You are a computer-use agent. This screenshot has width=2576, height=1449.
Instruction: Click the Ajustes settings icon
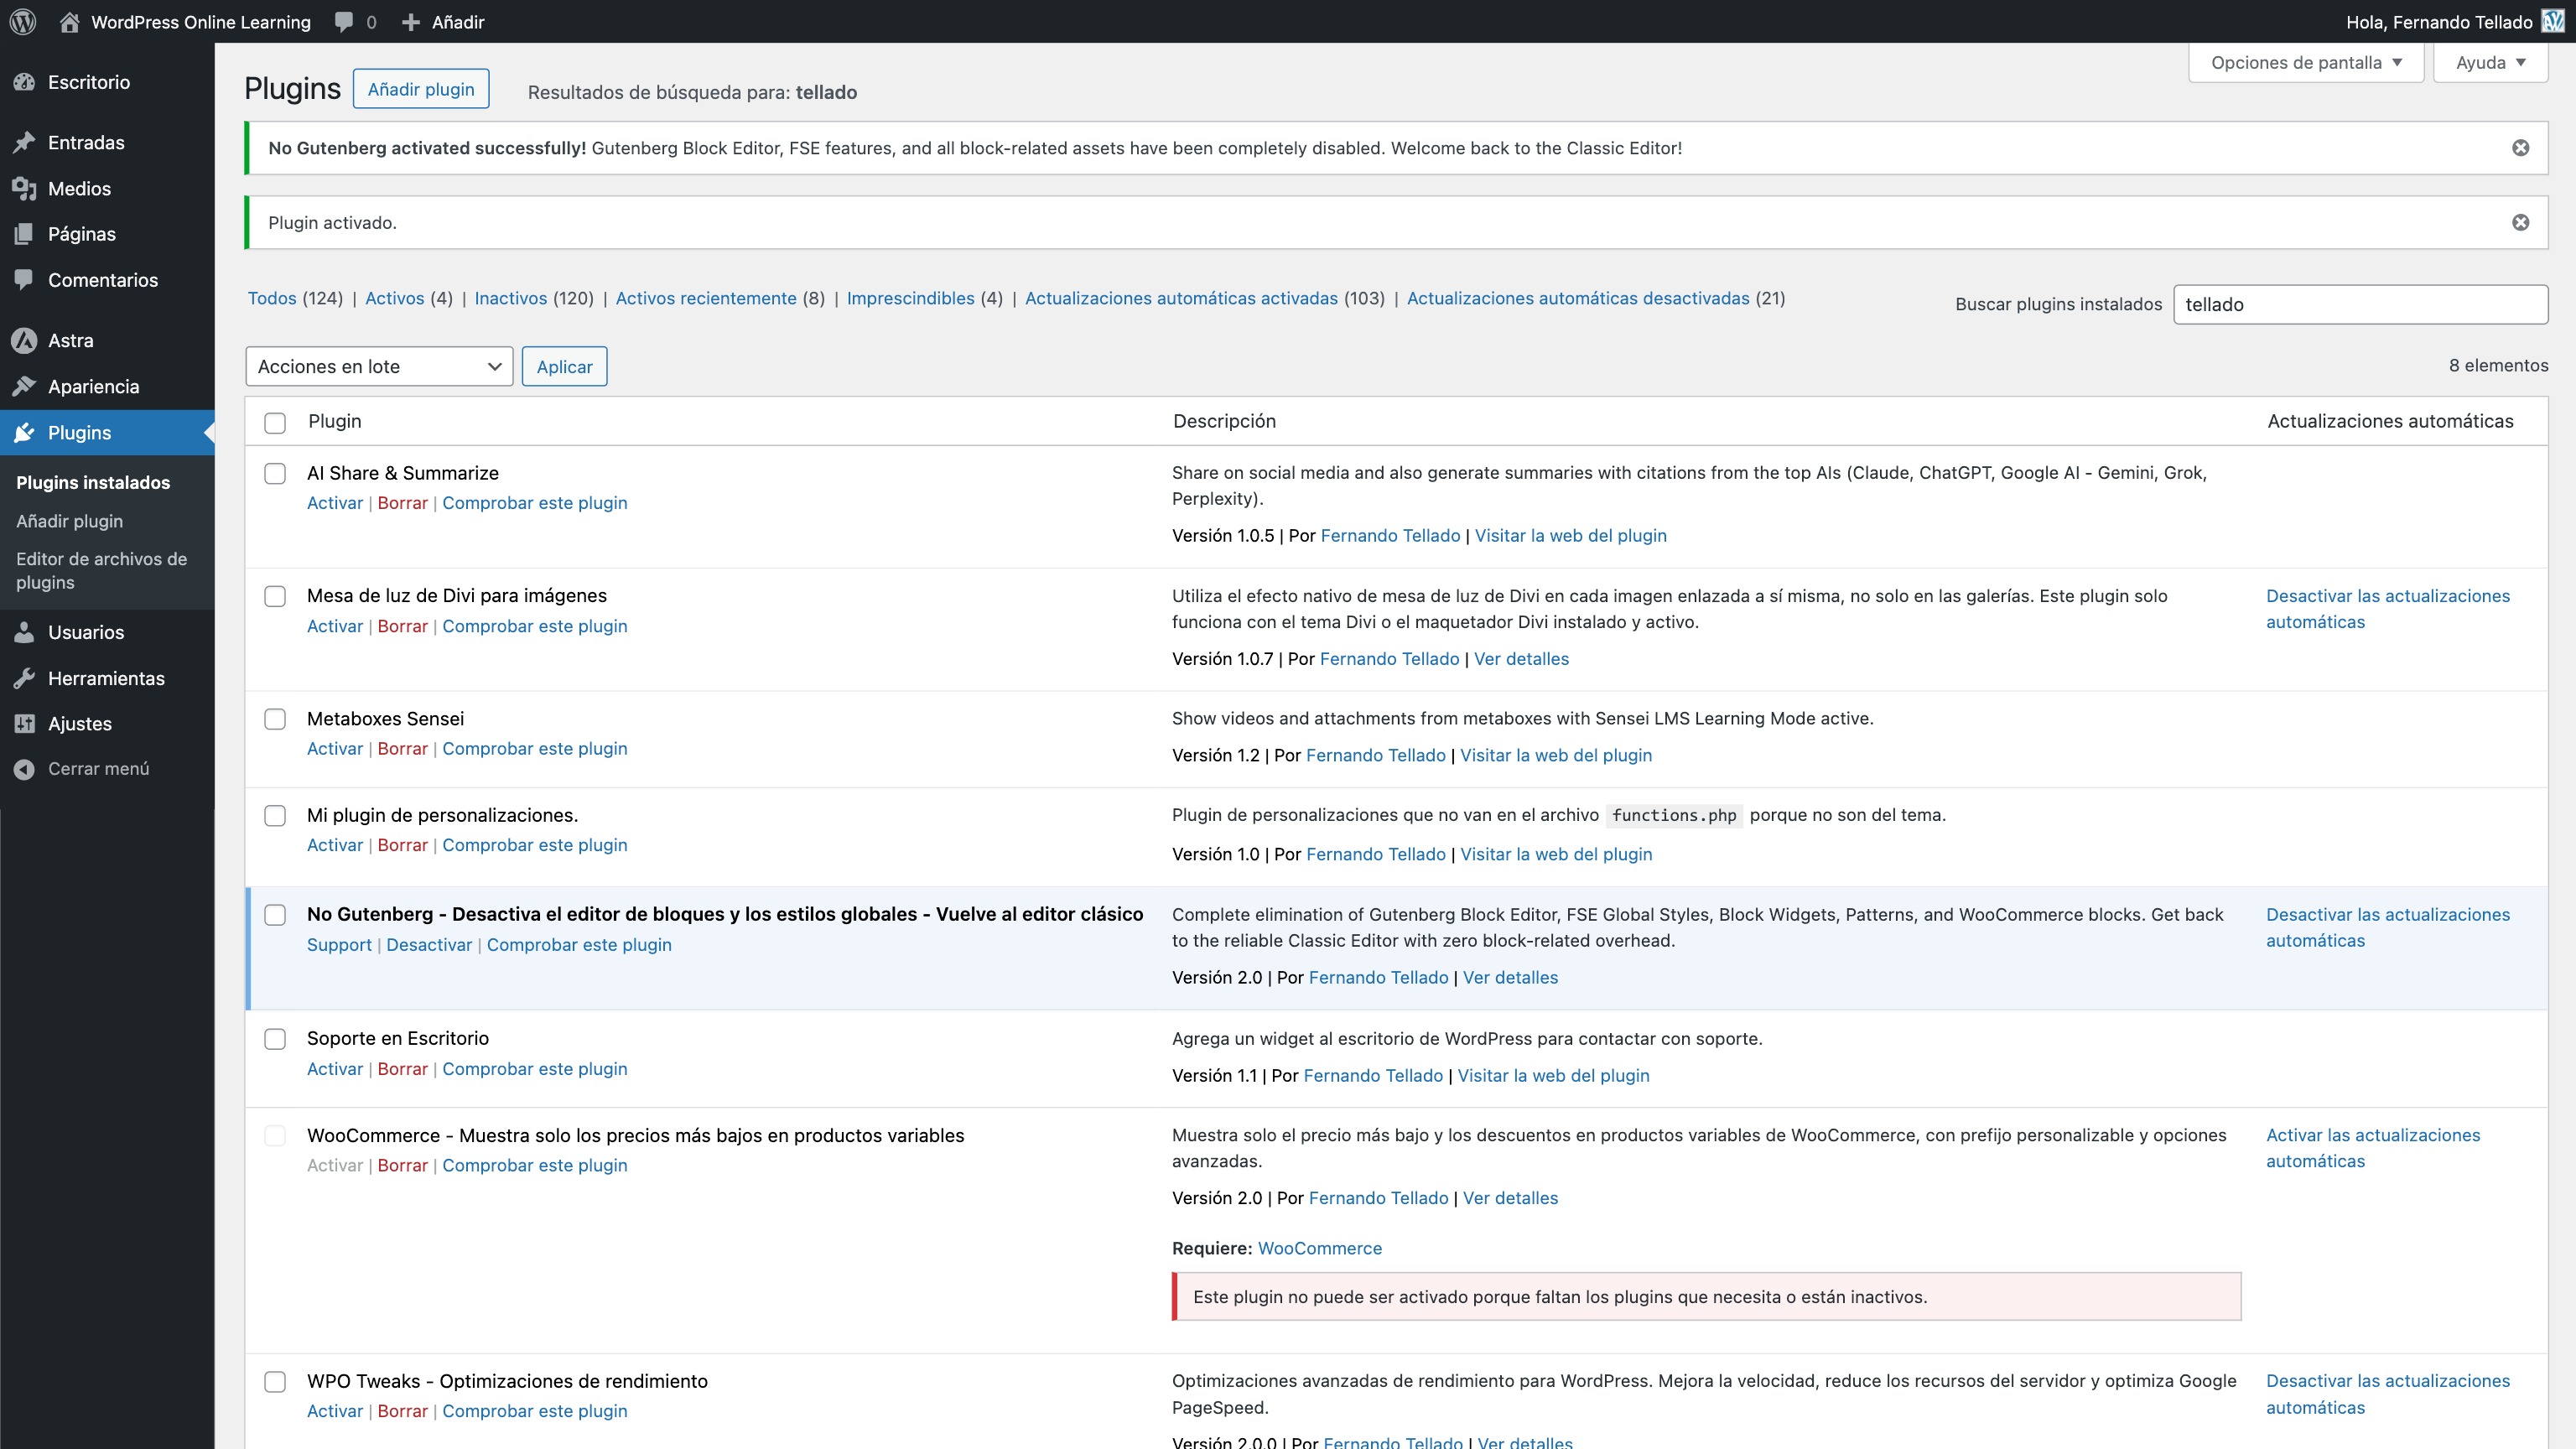pos(25,723)
